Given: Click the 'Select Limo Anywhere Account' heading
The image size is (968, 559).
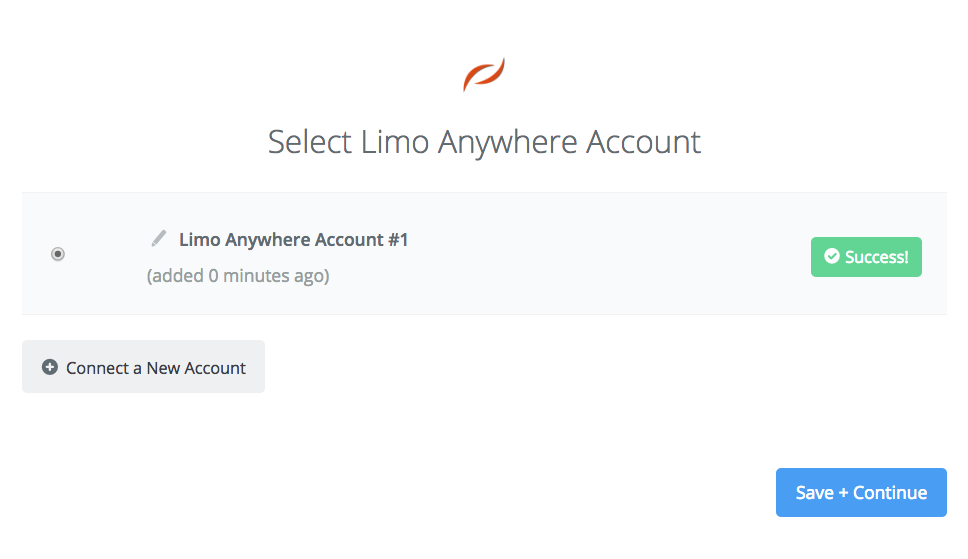Looking at the screenshot, I should coord(485,142).
